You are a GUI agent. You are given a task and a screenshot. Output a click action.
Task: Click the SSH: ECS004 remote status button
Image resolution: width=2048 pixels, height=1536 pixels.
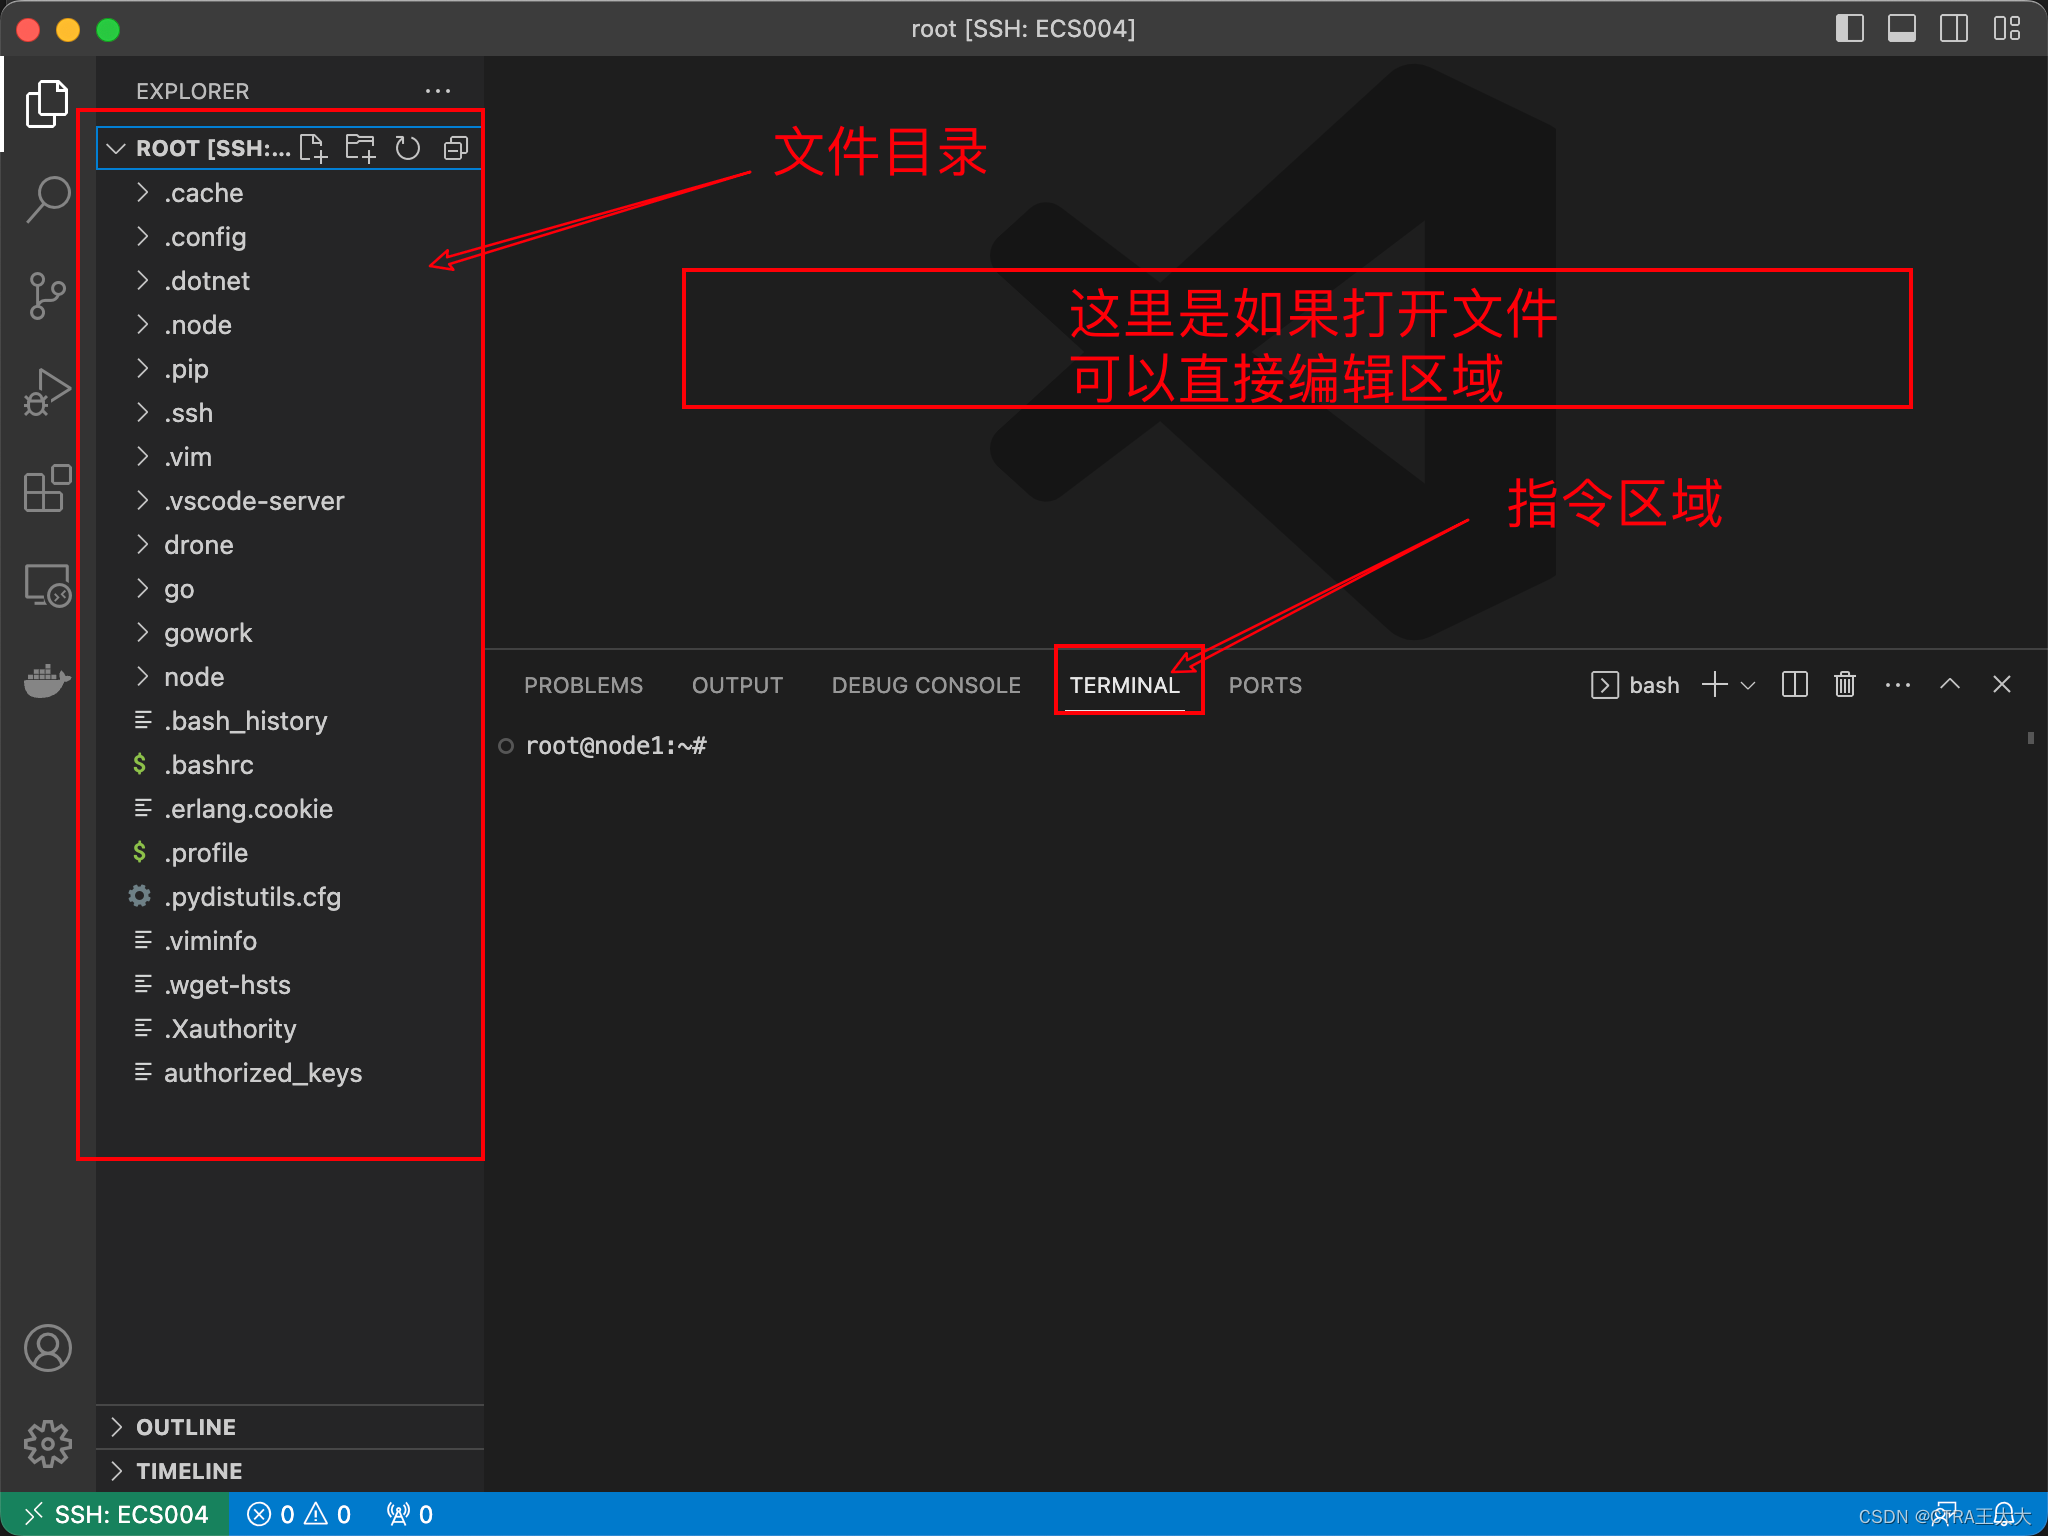point(116,1514)
